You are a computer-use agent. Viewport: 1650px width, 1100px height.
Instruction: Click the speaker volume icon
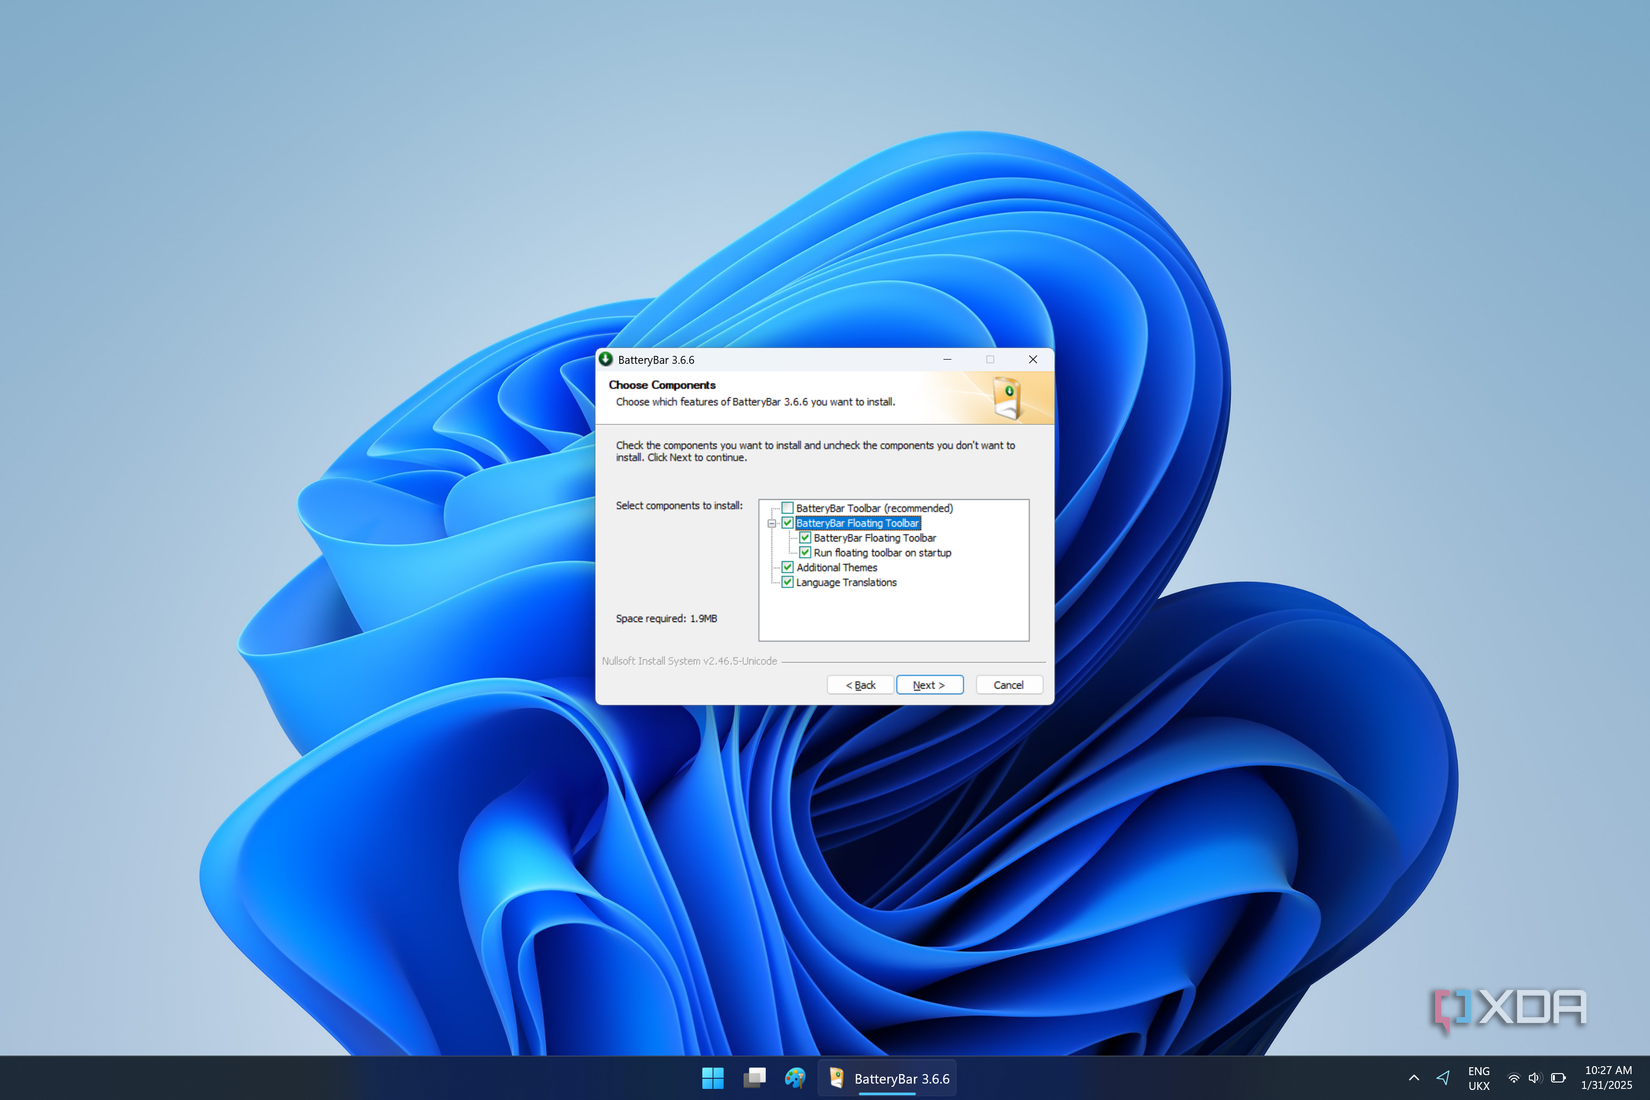pyautogui.click(x=1535, y=1078)
